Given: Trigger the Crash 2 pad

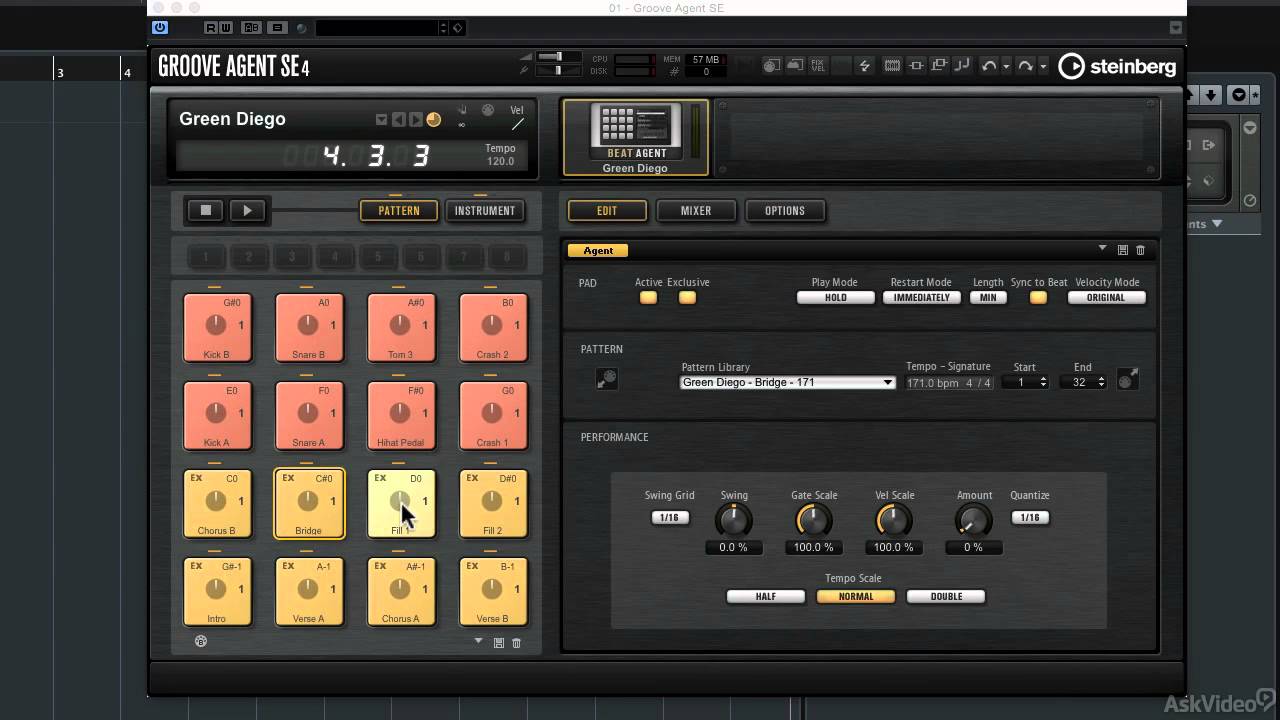Looking at the screenshot, I should (493, 327).
